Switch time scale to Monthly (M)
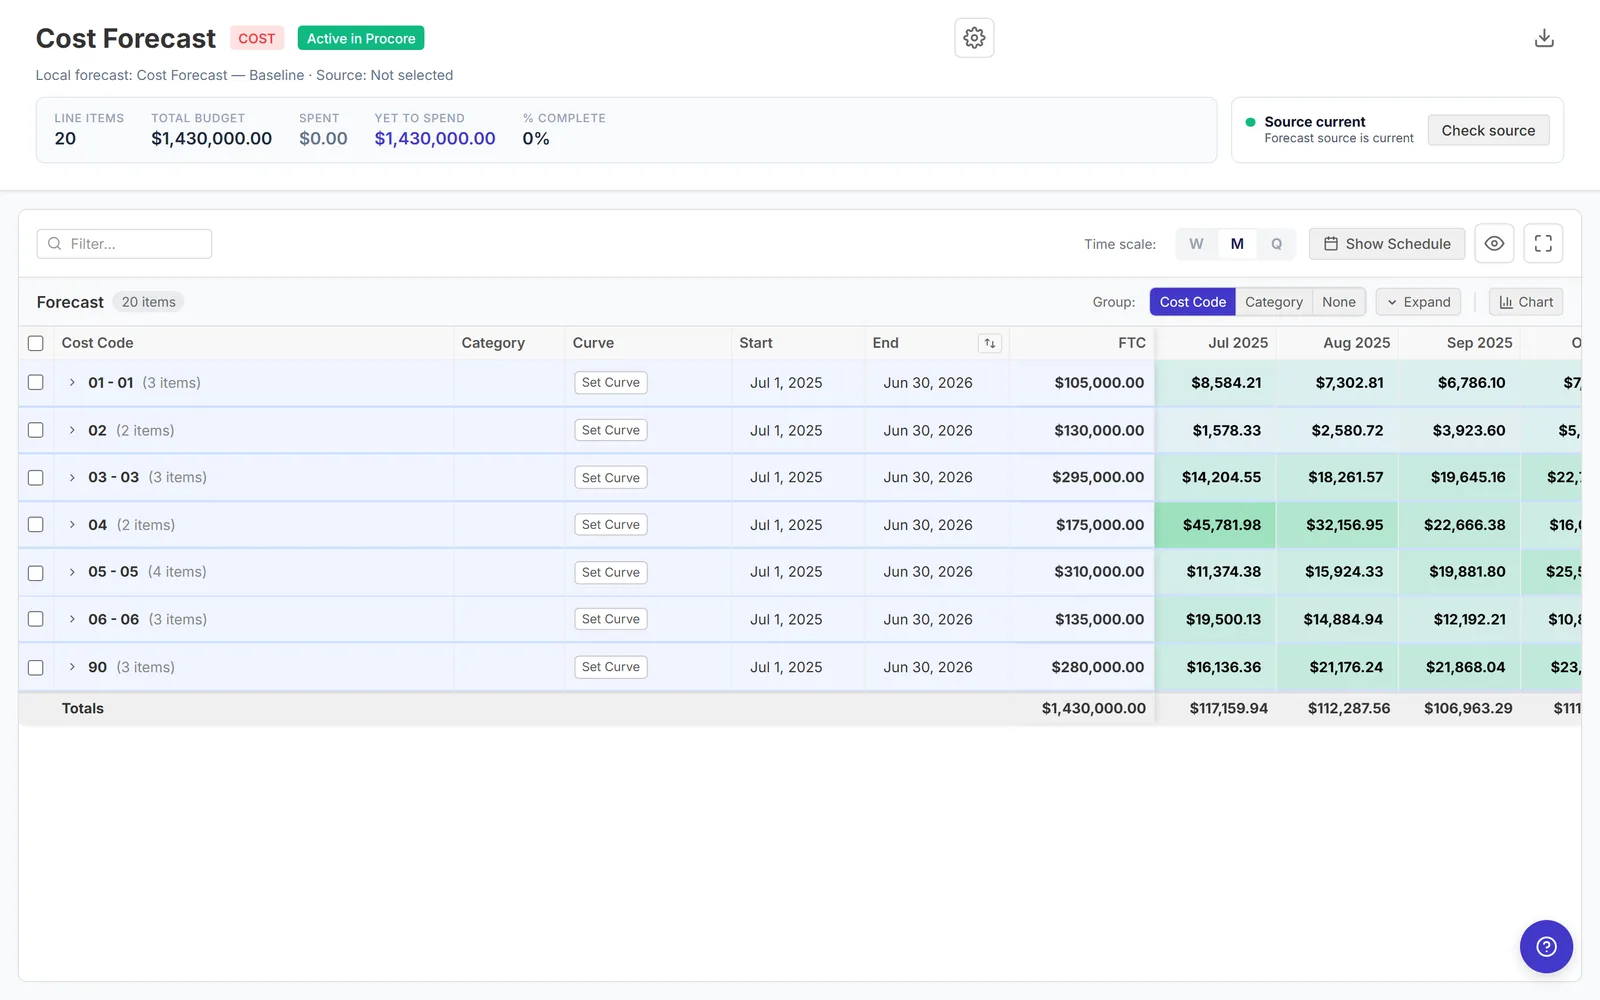The height and width of the screenshot is (1000, 1600). tap(1237, 244)
